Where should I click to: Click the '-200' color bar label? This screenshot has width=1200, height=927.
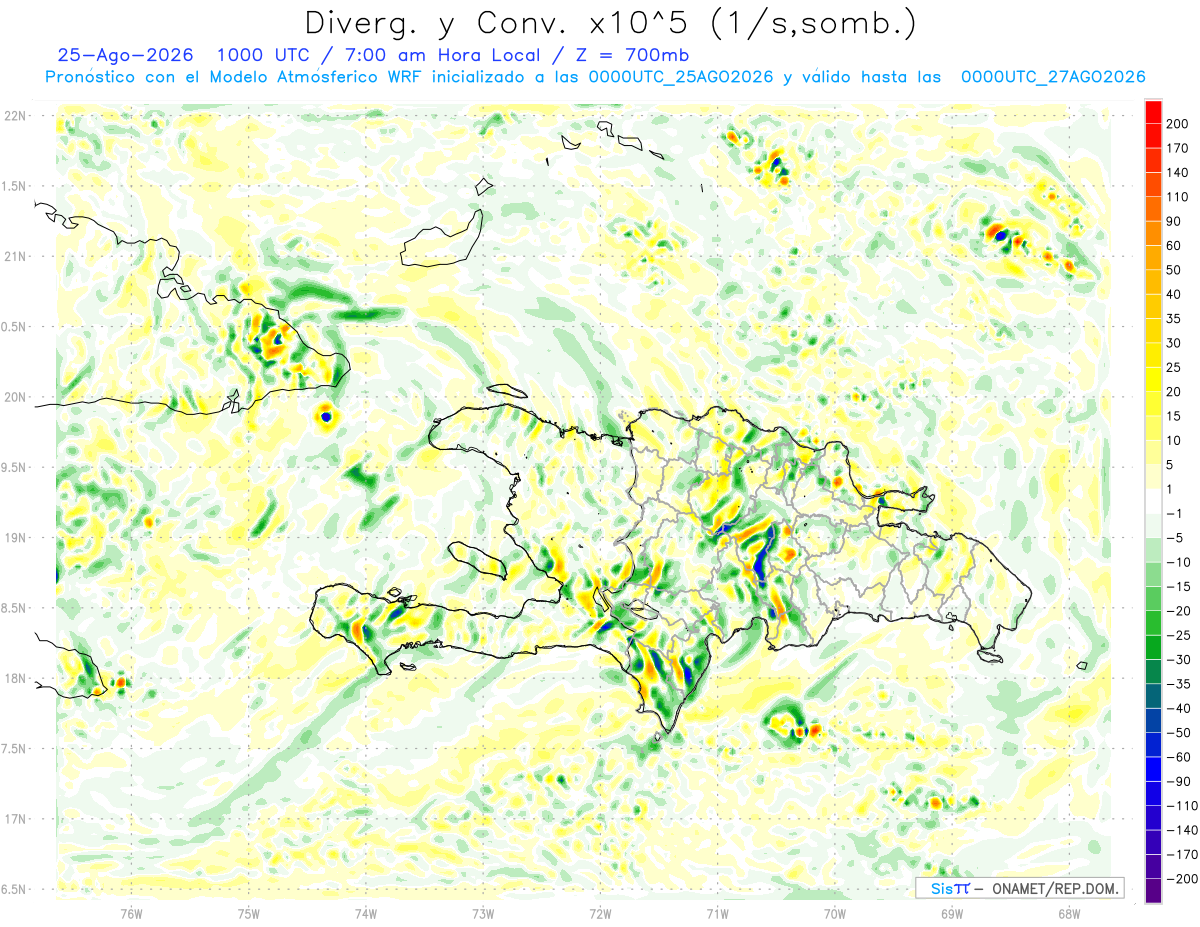click(1183, 880)
